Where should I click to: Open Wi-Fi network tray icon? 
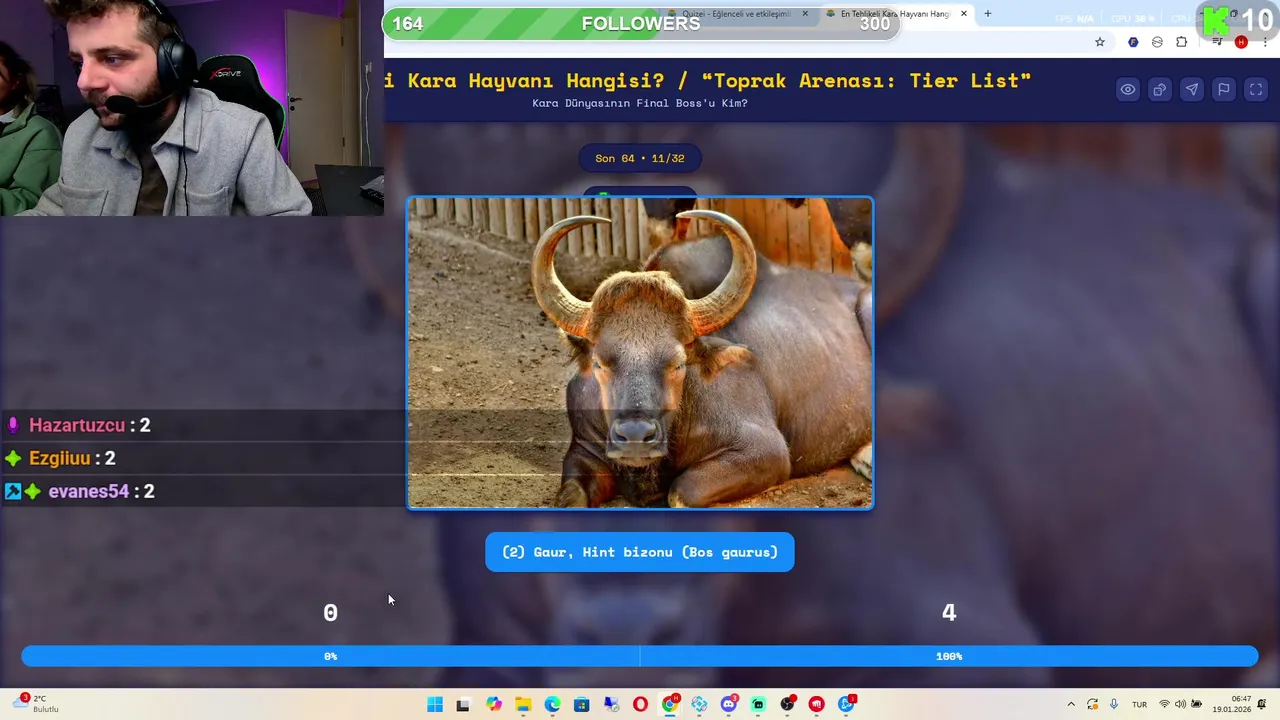click(1164, 705)
